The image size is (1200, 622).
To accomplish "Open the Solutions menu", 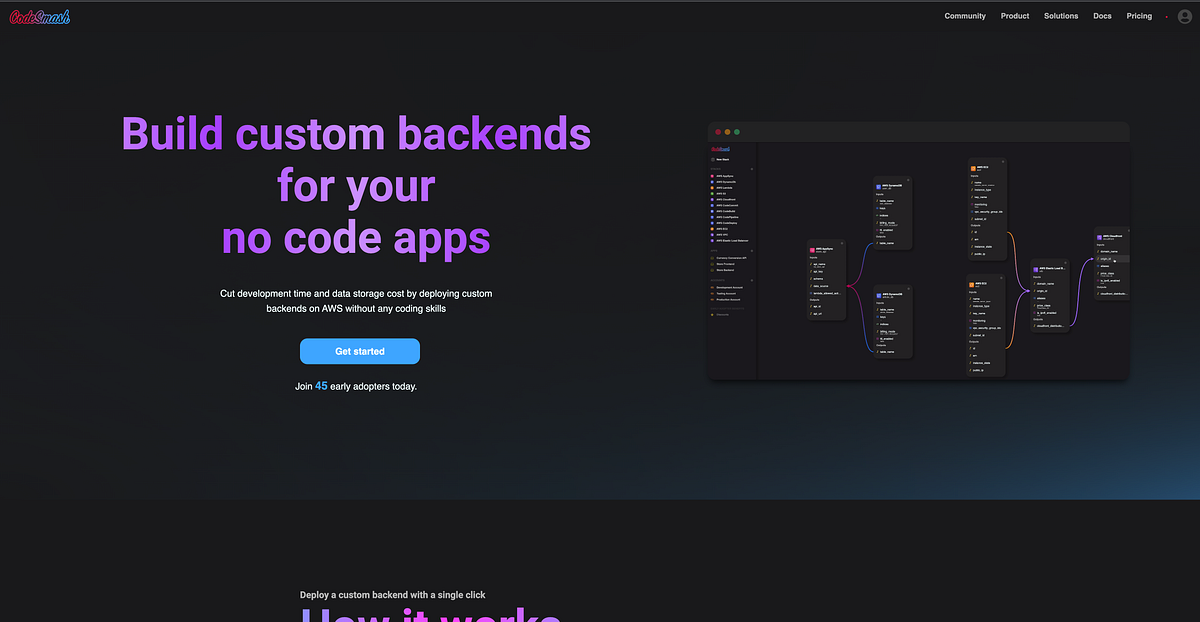I will 1061,16.
